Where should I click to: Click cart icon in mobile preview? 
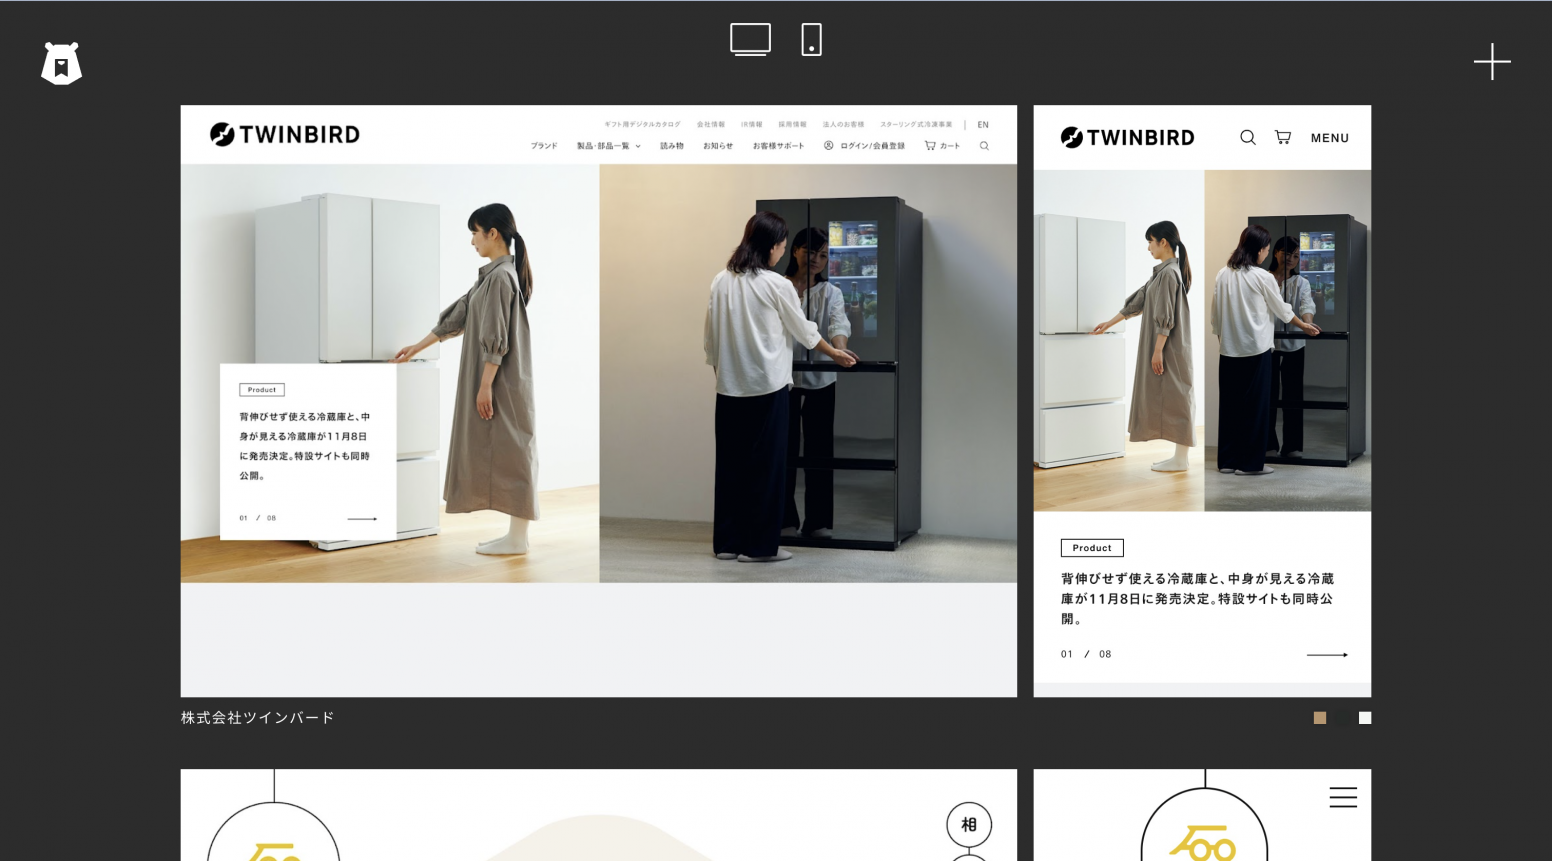point(1283,137)
